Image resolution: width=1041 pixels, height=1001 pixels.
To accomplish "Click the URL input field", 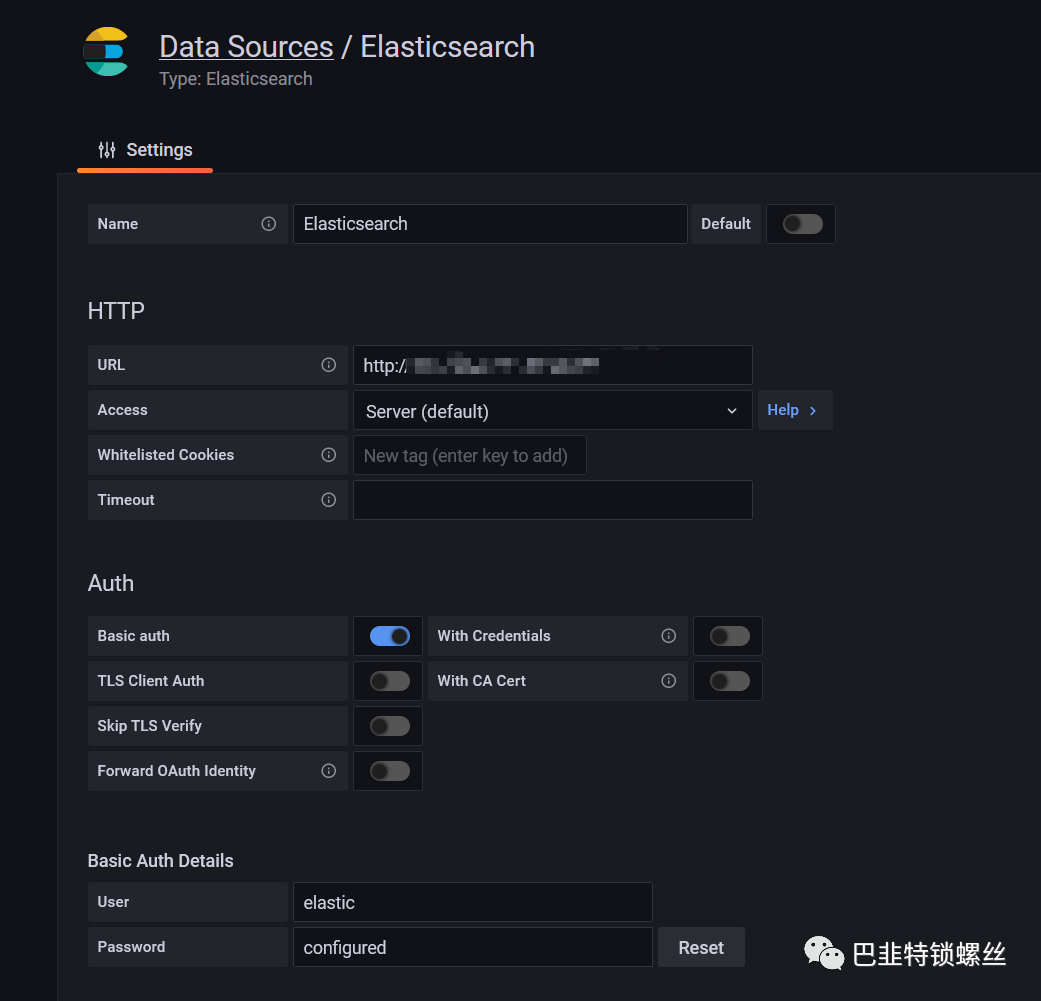I will coord(552,365).
